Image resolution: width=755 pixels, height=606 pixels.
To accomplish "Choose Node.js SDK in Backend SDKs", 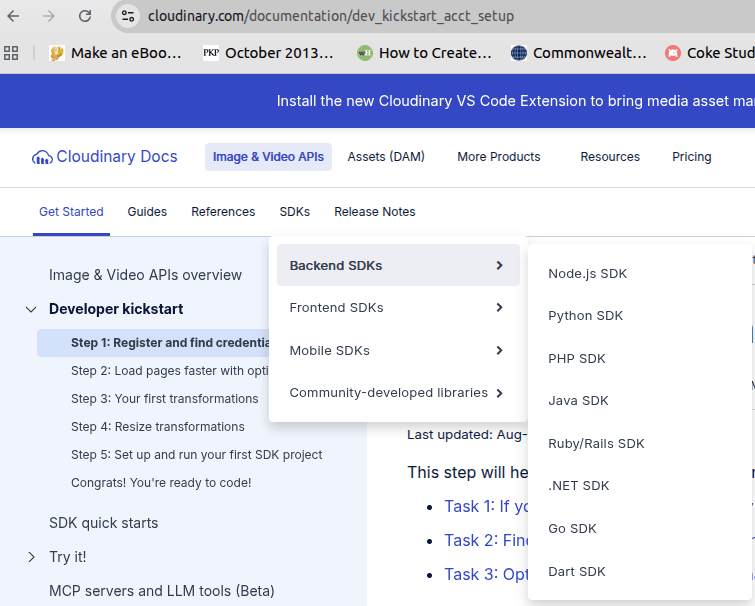I will pyautogui.click(x=587, y=273).
